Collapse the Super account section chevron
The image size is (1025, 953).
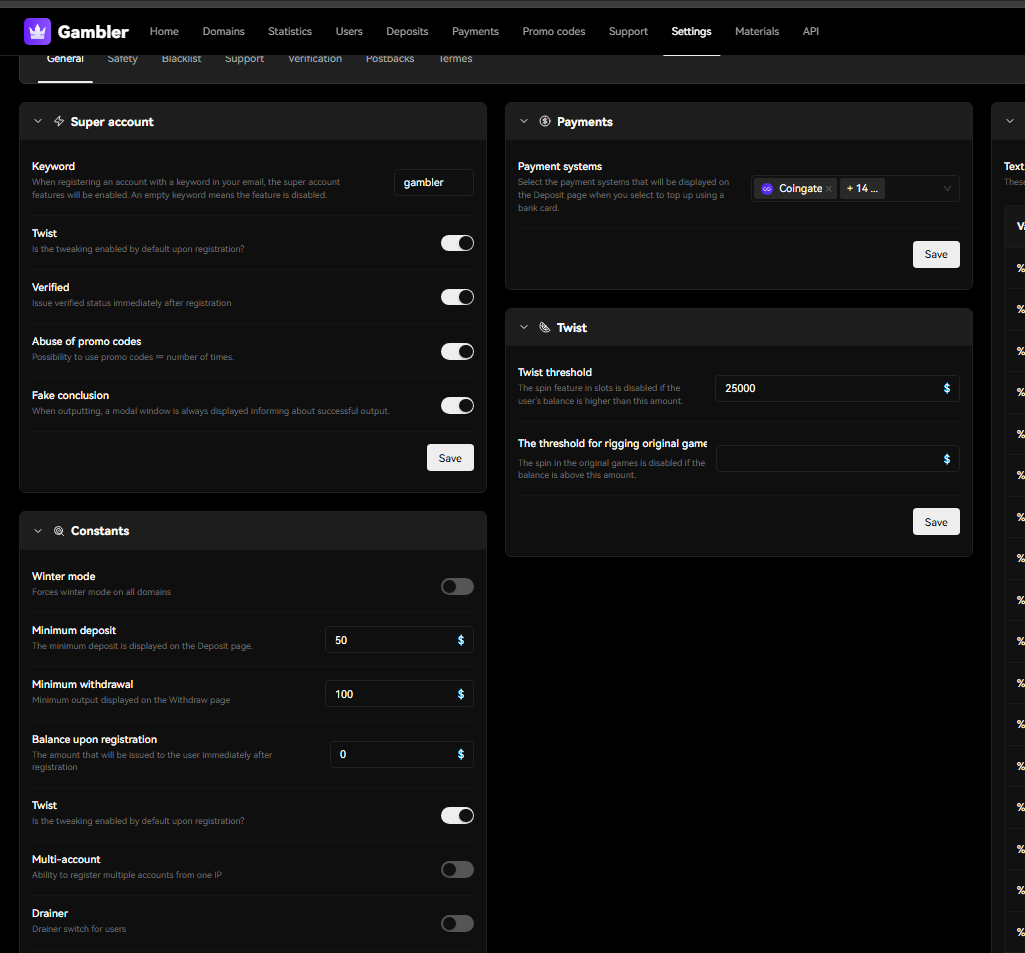point(38,122)
